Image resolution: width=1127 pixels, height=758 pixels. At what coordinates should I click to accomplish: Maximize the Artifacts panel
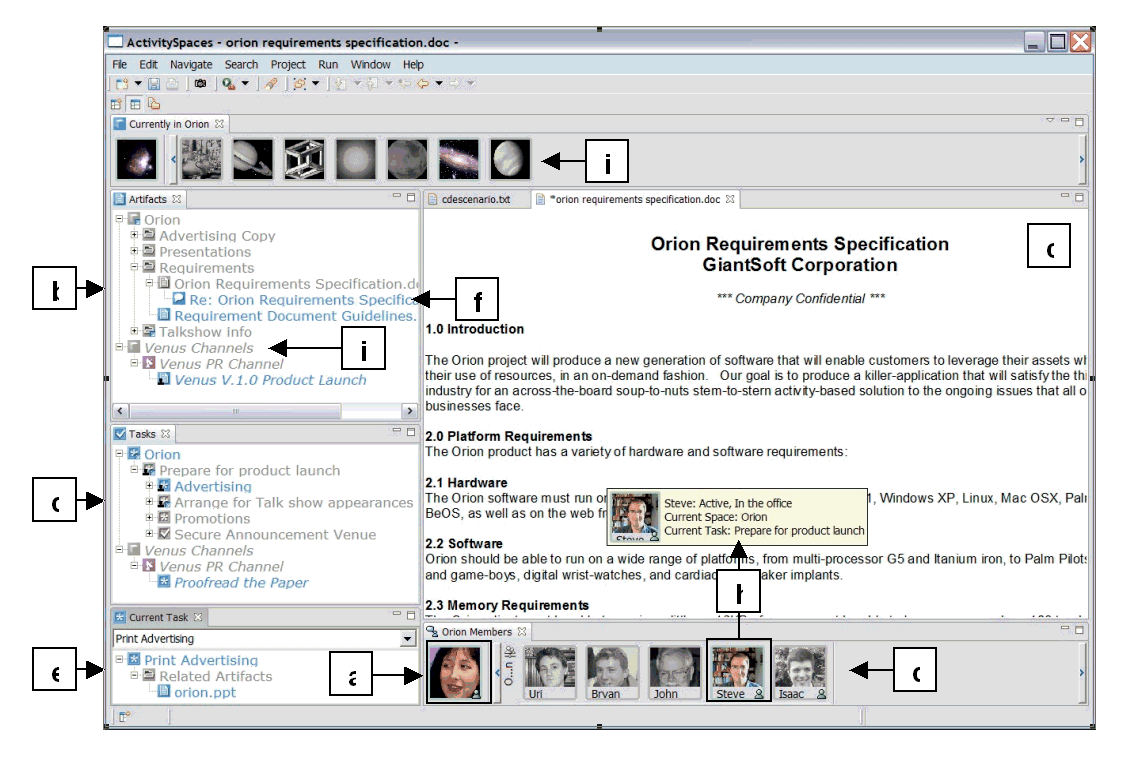point(411,198)
